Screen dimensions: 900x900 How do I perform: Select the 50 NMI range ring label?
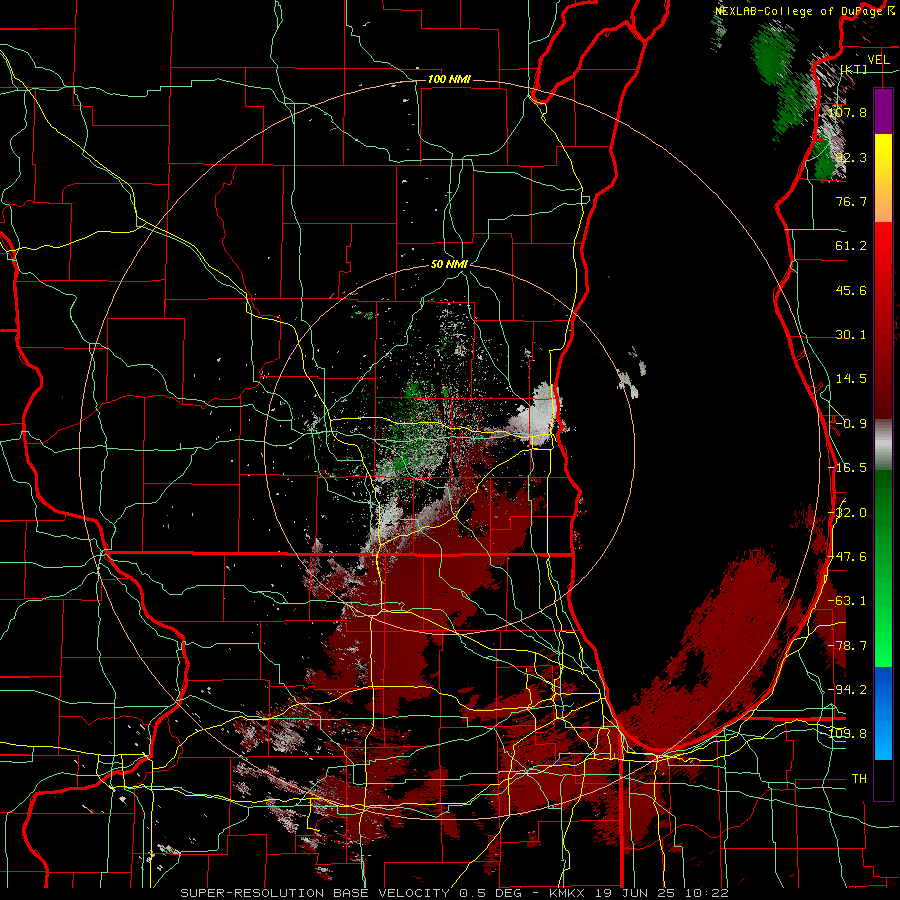coord(449,264)
